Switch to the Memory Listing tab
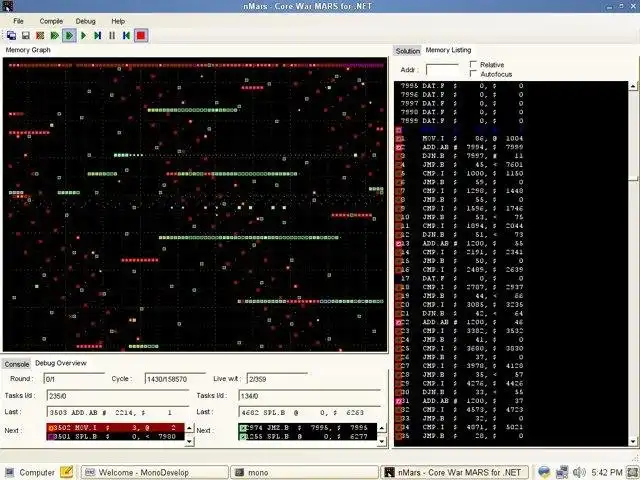 (448, 50)
